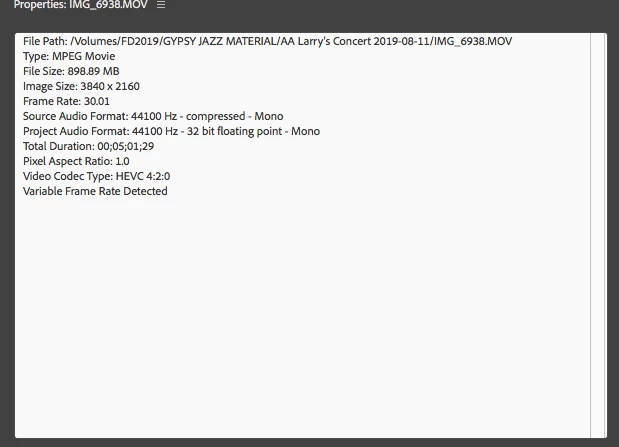Click the Variable Frame Rate Detected line
The height and width of the screenshot is (447, 619).
[95, 191]
